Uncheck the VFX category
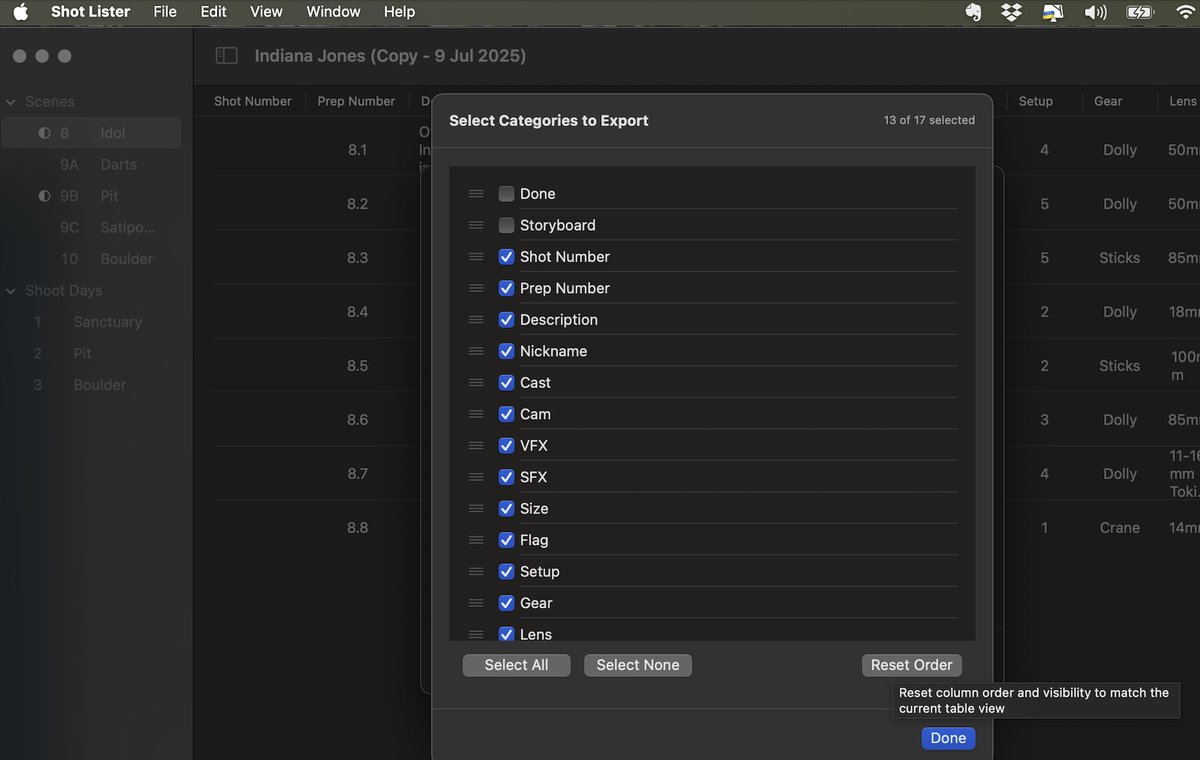 pos(507,446)
